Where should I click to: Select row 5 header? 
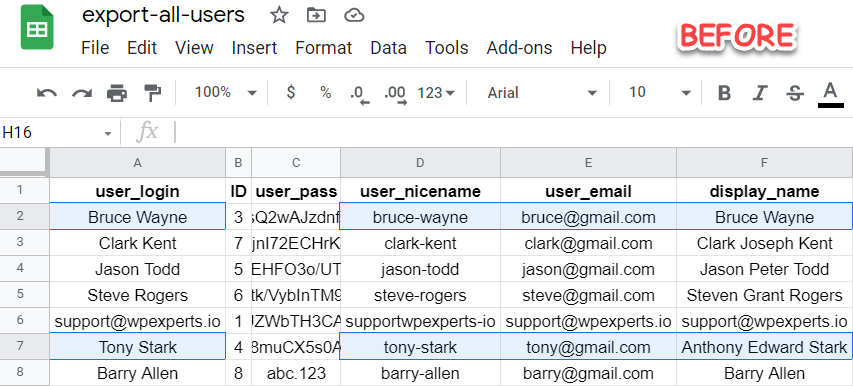[24, 295]
